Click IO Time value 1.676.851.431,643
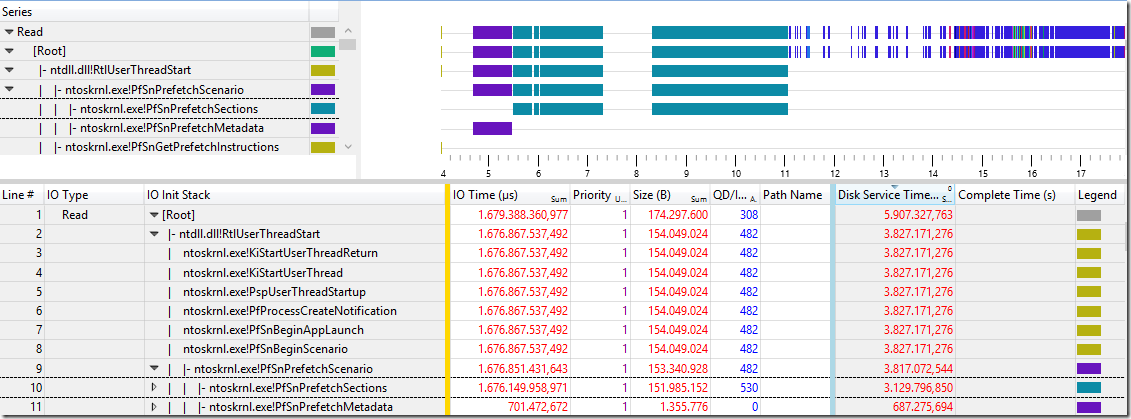 pos(523,369)
